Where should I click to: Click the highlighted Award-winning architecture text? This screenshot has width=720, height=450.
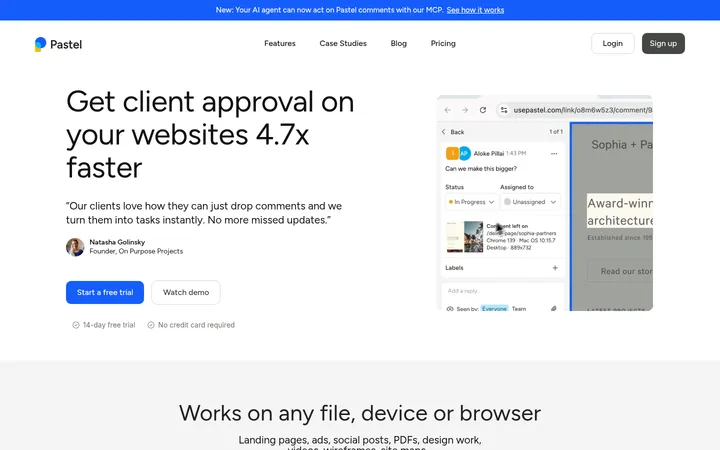pyautogui.click(x=620, y=212)
